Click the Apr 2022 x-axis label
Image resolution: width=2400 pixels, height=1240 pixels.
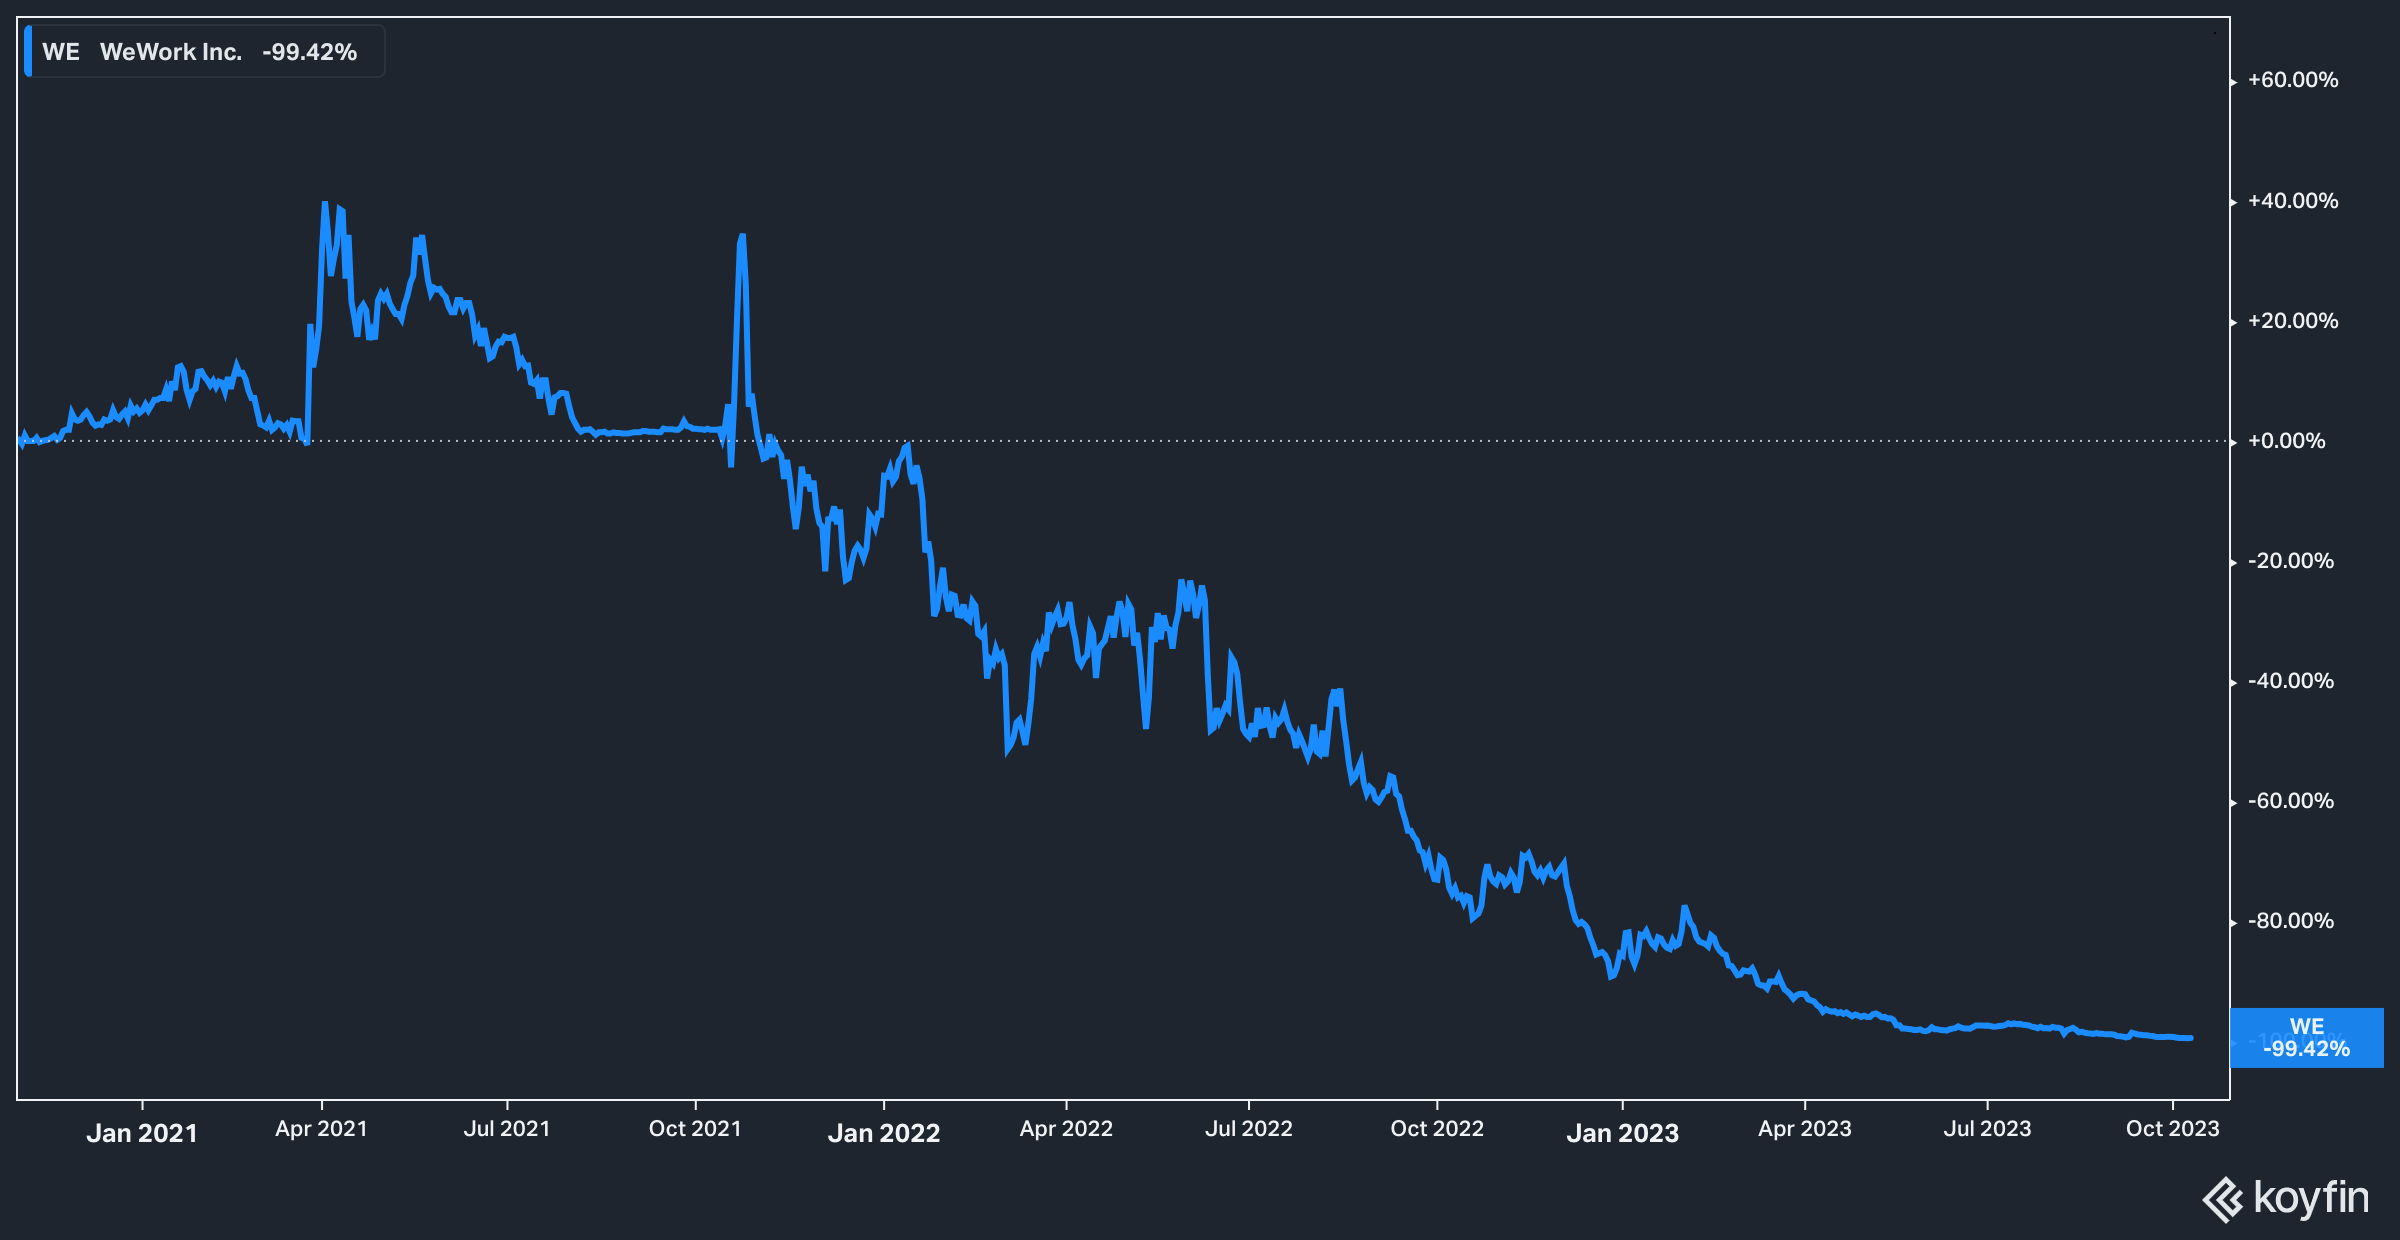[x=1066, y=1129]
